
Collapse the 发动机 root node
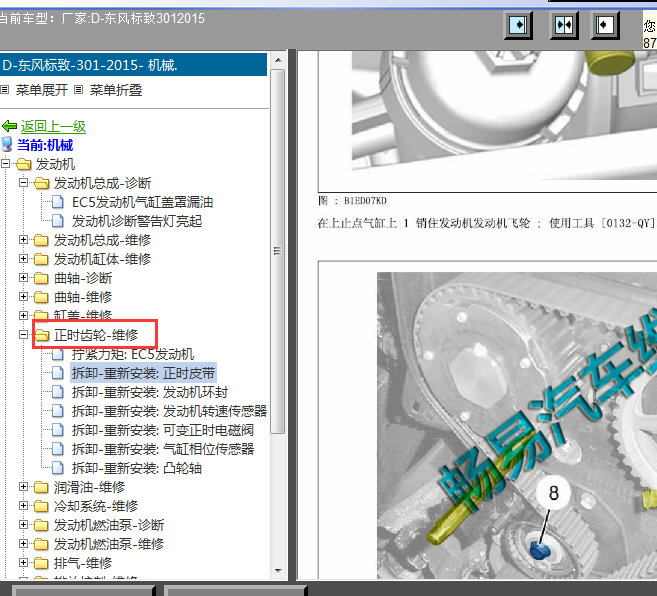[5, 164]
